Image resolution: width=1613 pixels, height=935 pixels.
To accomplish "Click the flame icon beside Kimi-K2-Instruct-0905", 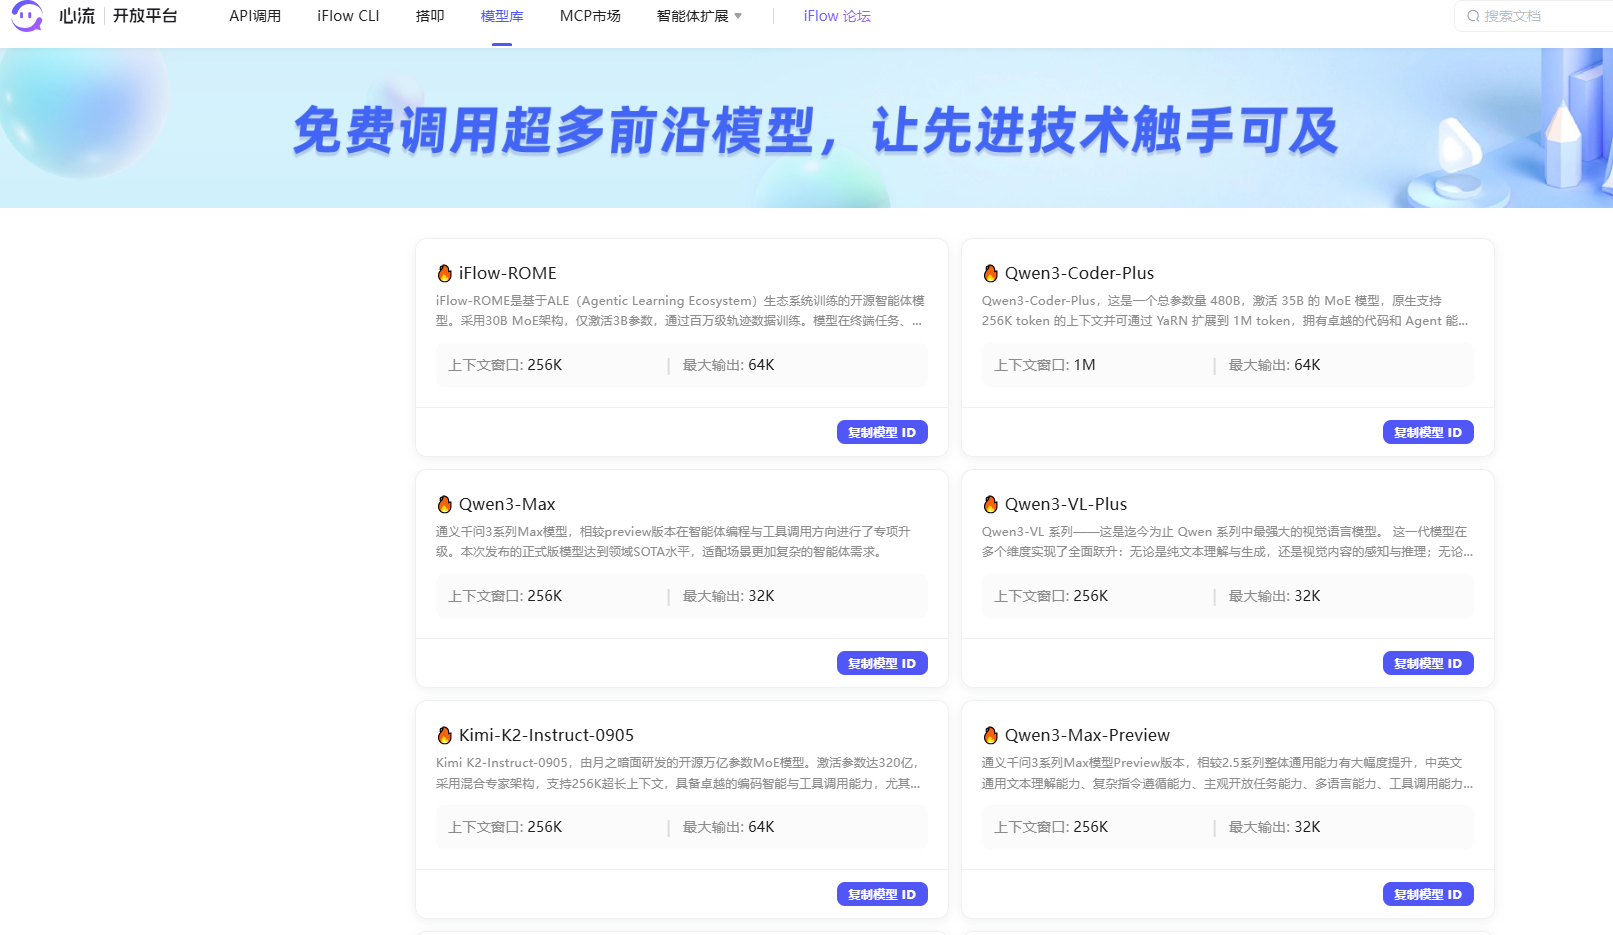I will coord(443,734).
